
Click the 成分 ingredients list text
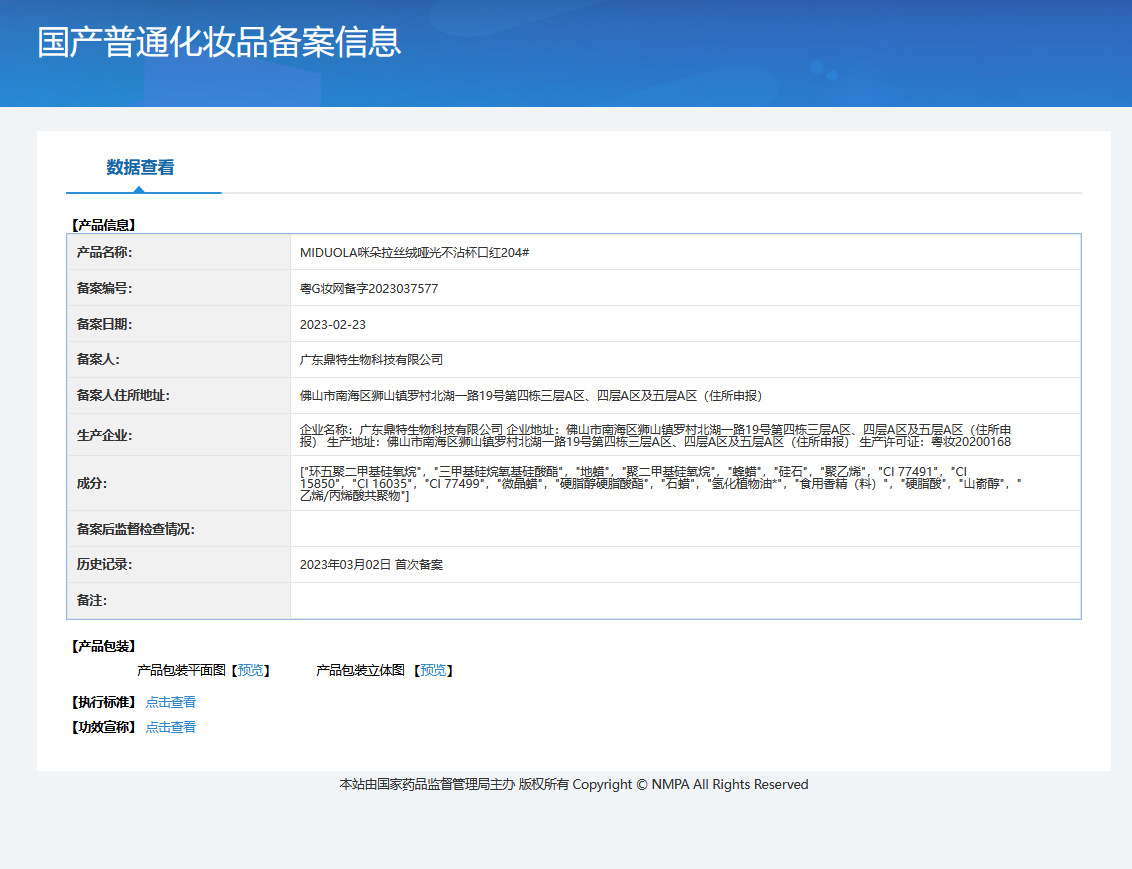click(661, 484)
